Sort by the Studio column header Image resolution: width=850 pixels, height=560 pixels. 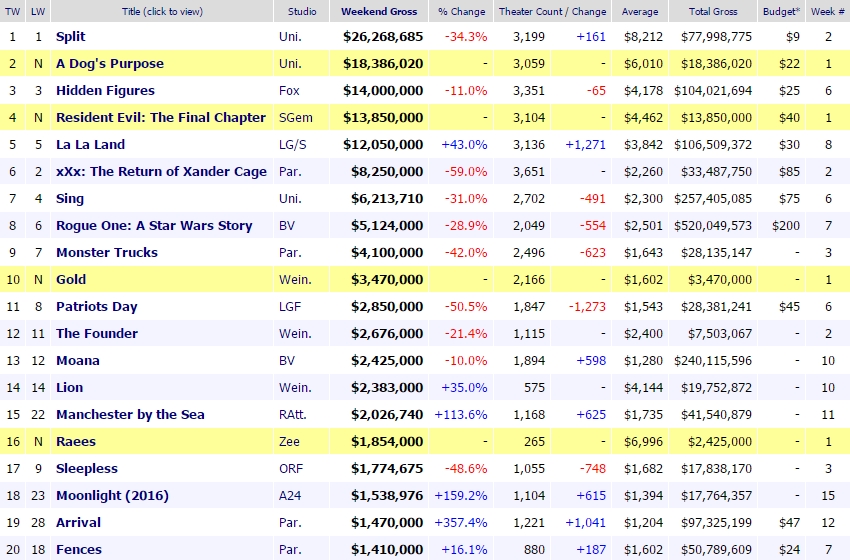coord(302,11)
